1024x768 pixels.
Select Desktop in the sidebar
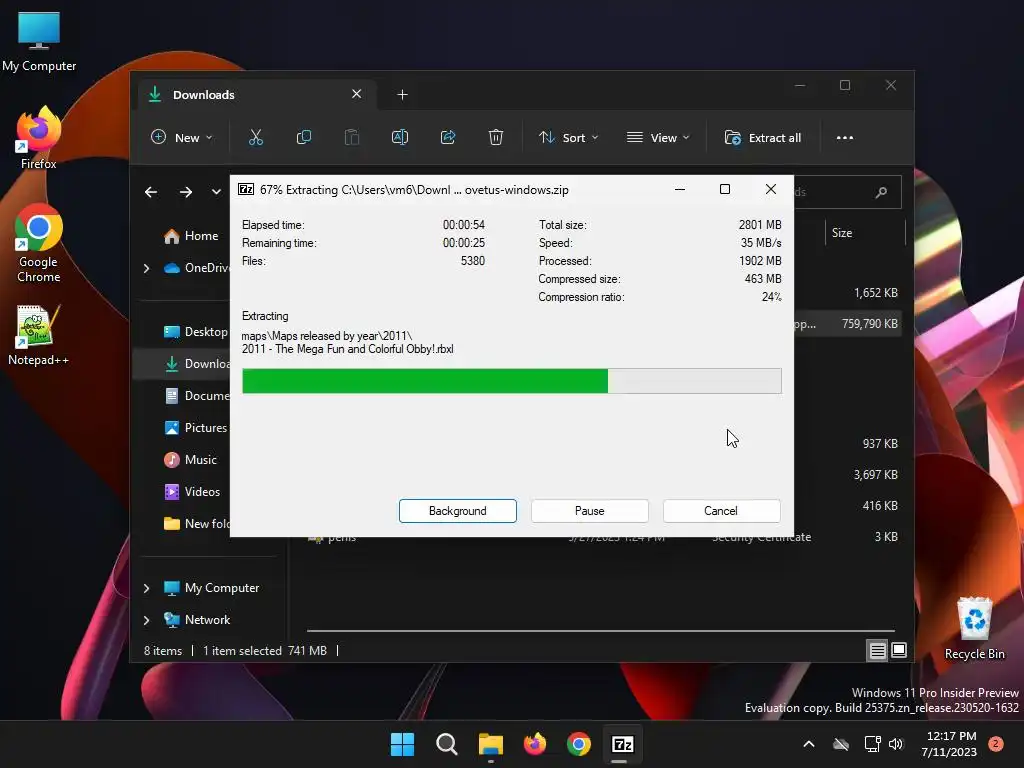(196, 332)
